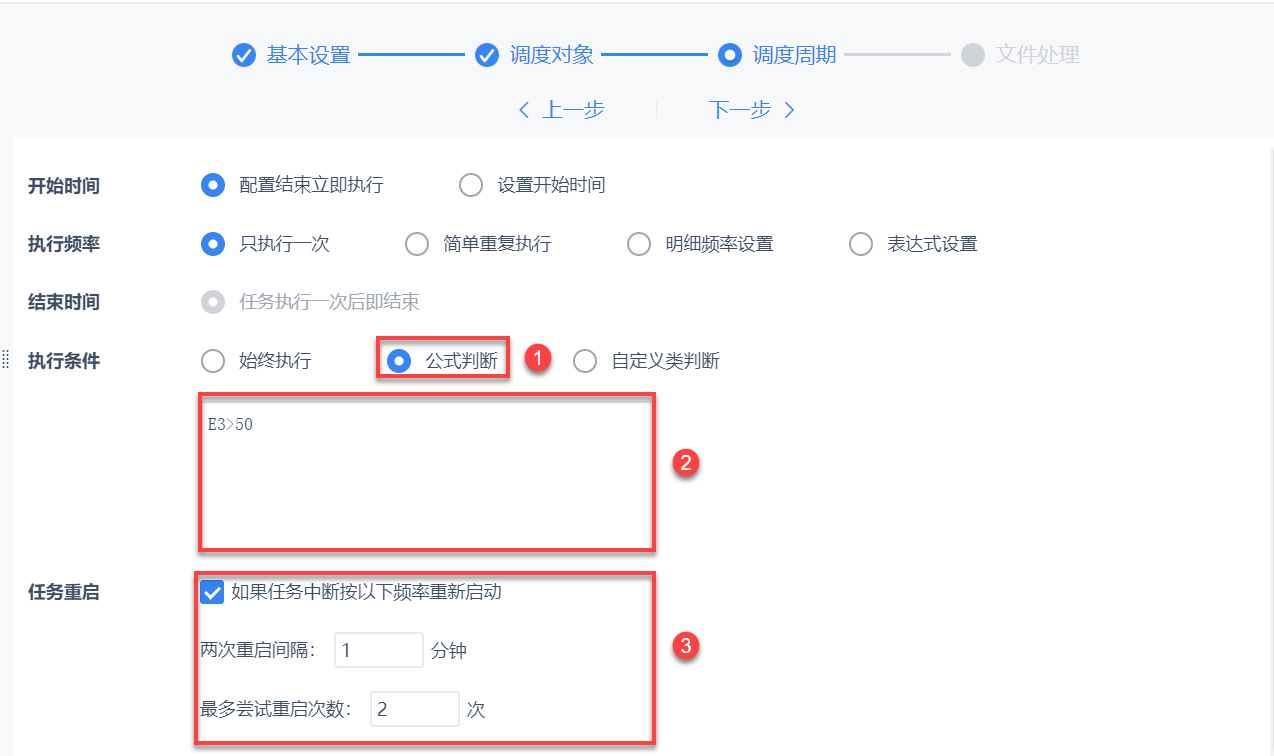Click the left chevron beside 上一步
Image resolution: width=1274 pixels, height=756 pixels.
pos(524,110)
